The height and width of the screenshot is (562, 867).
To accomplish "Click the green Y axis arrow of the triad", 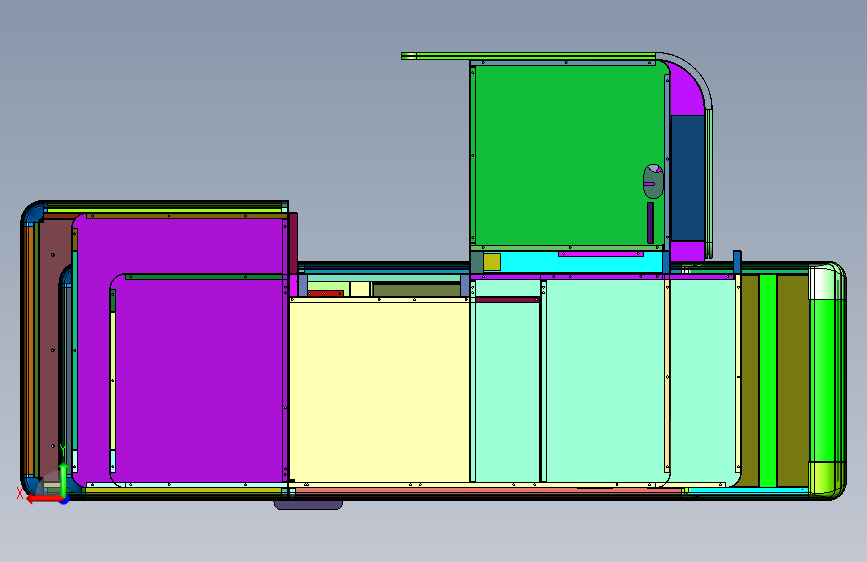I will 63,478.
